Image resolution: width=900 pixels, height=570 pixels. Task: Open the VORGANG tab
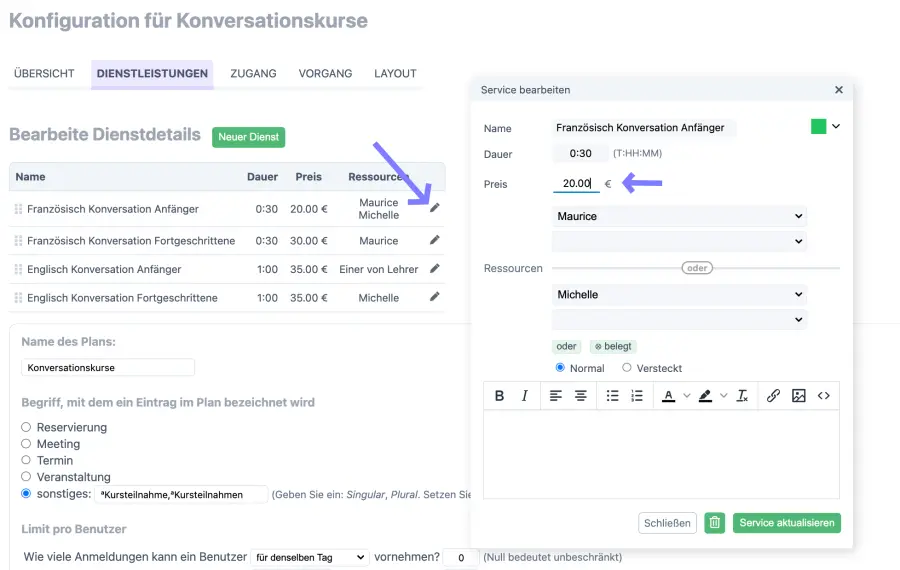tap(325, 73)
